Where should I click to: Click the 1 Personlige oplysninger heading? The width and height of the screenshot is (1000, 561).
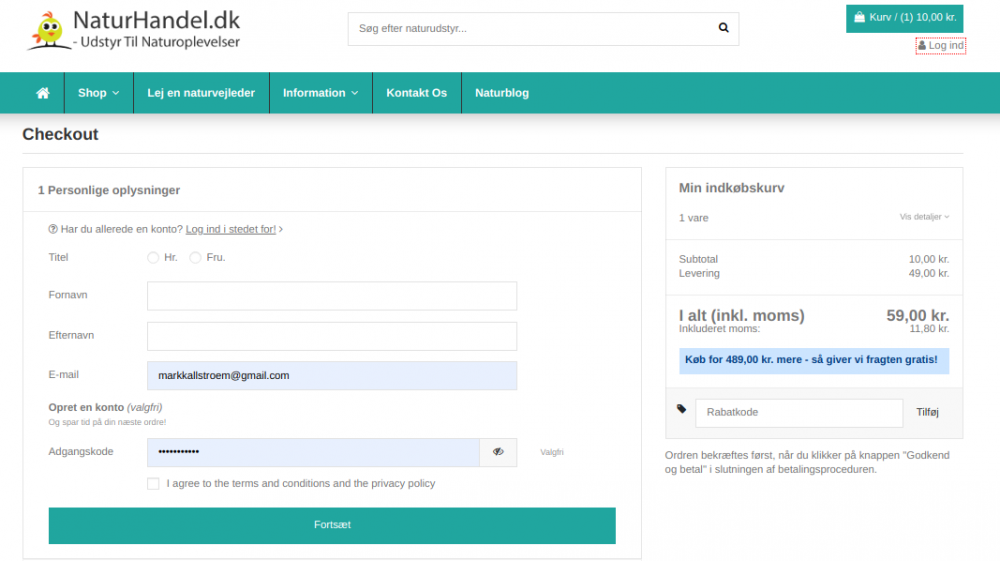pyautogui.click(x=108, y=190)
